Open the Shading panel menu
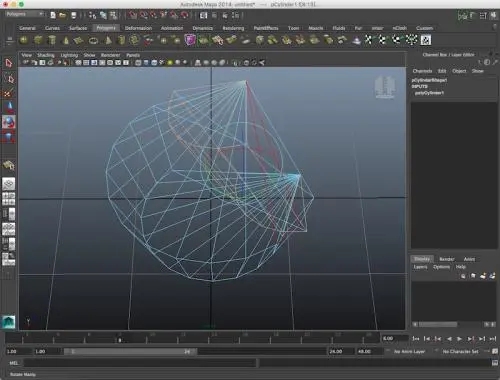The height and width of the screenshot is (380, 500). tap(46, 55)
